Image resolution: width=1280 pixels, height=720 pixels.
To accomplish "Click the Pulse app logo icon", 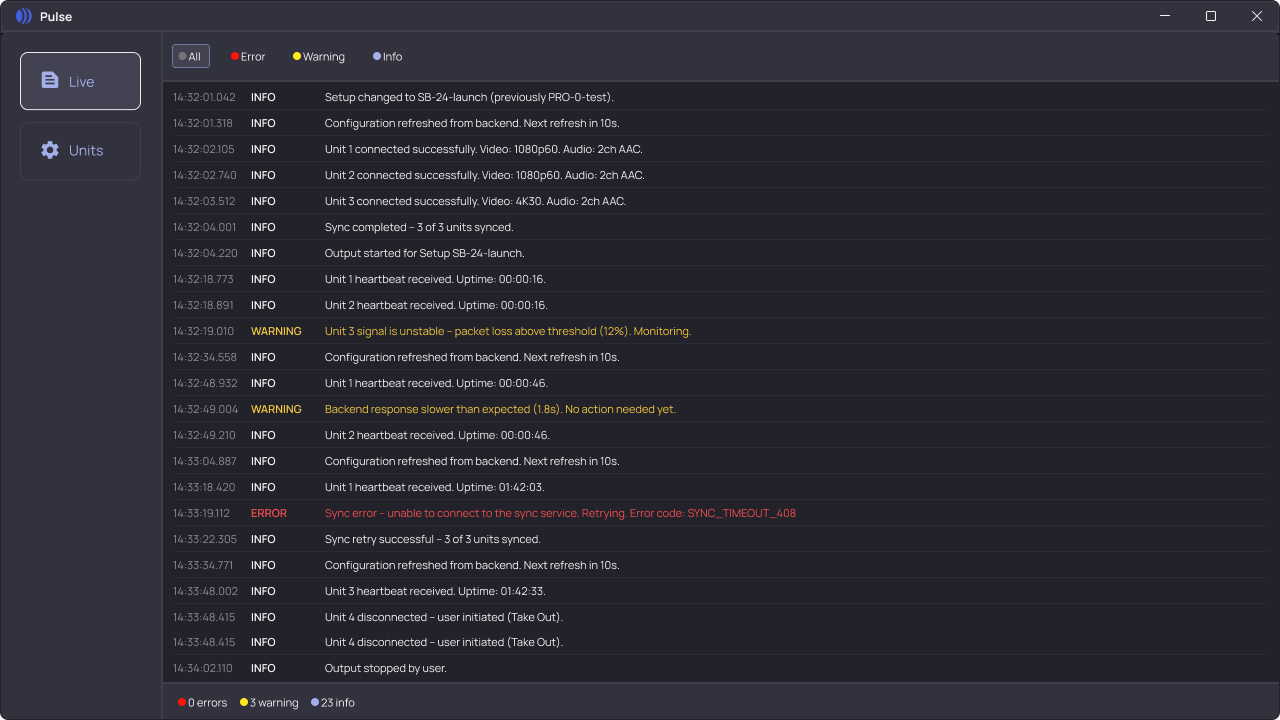I will point(24,16).
